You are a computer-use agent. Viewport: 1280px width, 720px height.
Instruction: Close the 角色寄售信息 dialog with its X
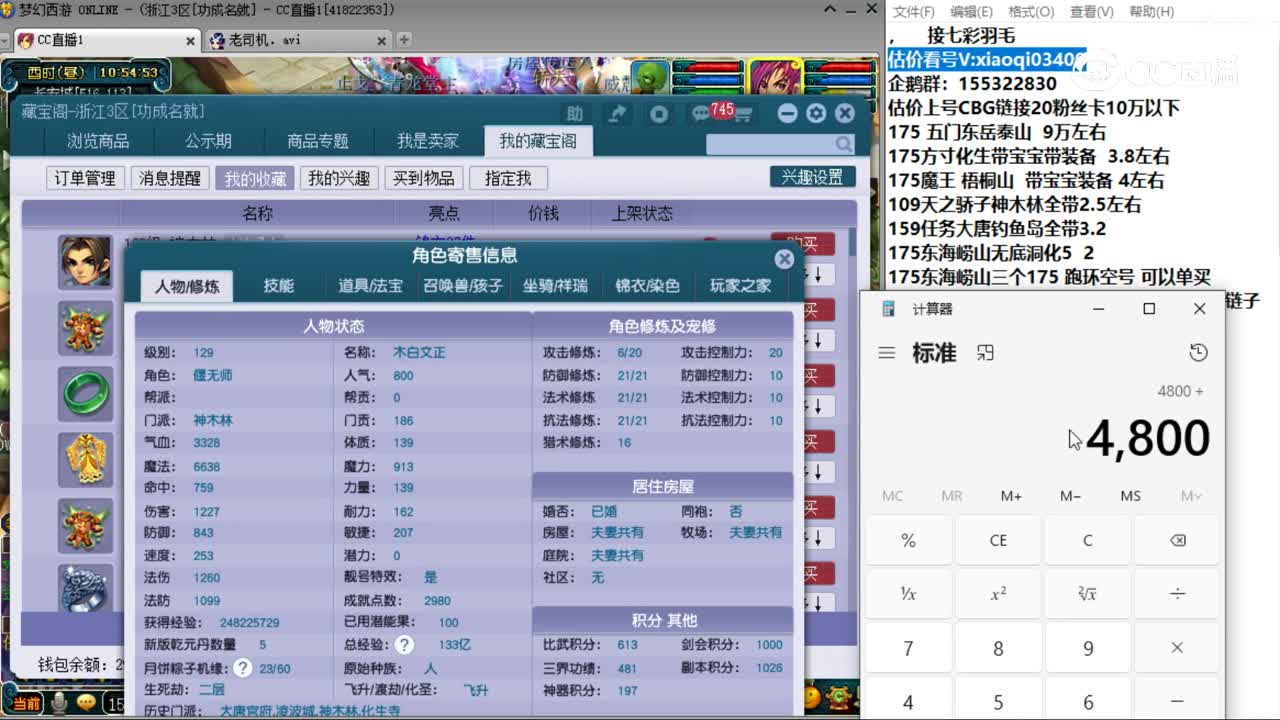pyautogui.click(x=784, y=259)
